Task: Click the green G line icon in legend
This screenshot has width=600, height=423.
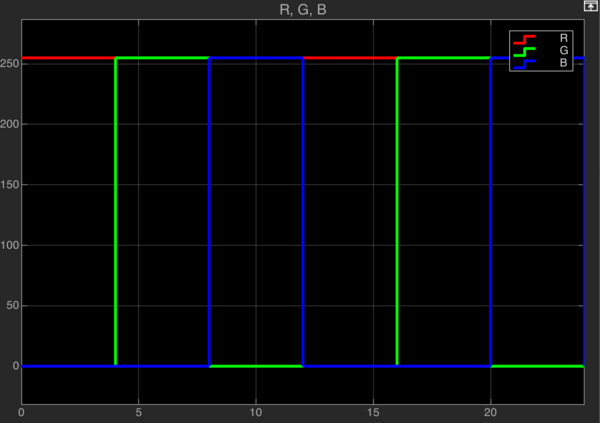Action: tap(525, 50)
